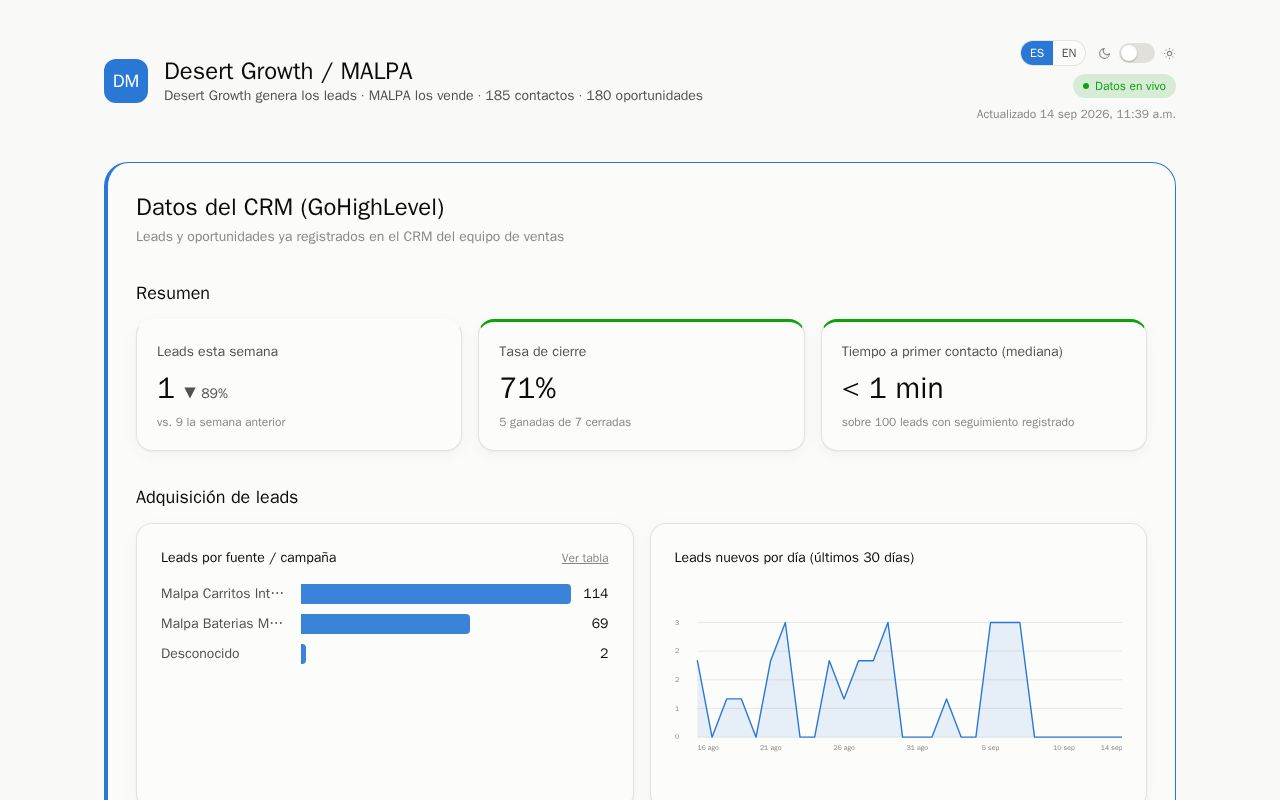Click the Actualizado 14 sep 2026 timestamp
Screen dimensions: 1280x800
1076,114
